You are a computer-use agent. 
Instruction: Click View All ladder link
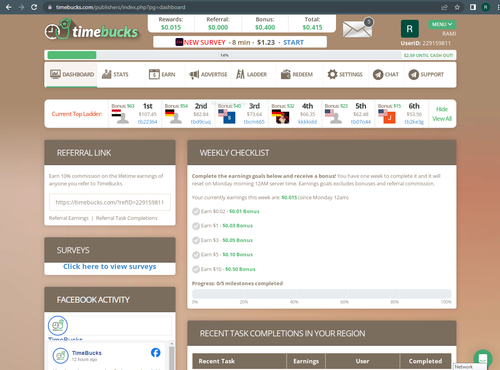442,119
